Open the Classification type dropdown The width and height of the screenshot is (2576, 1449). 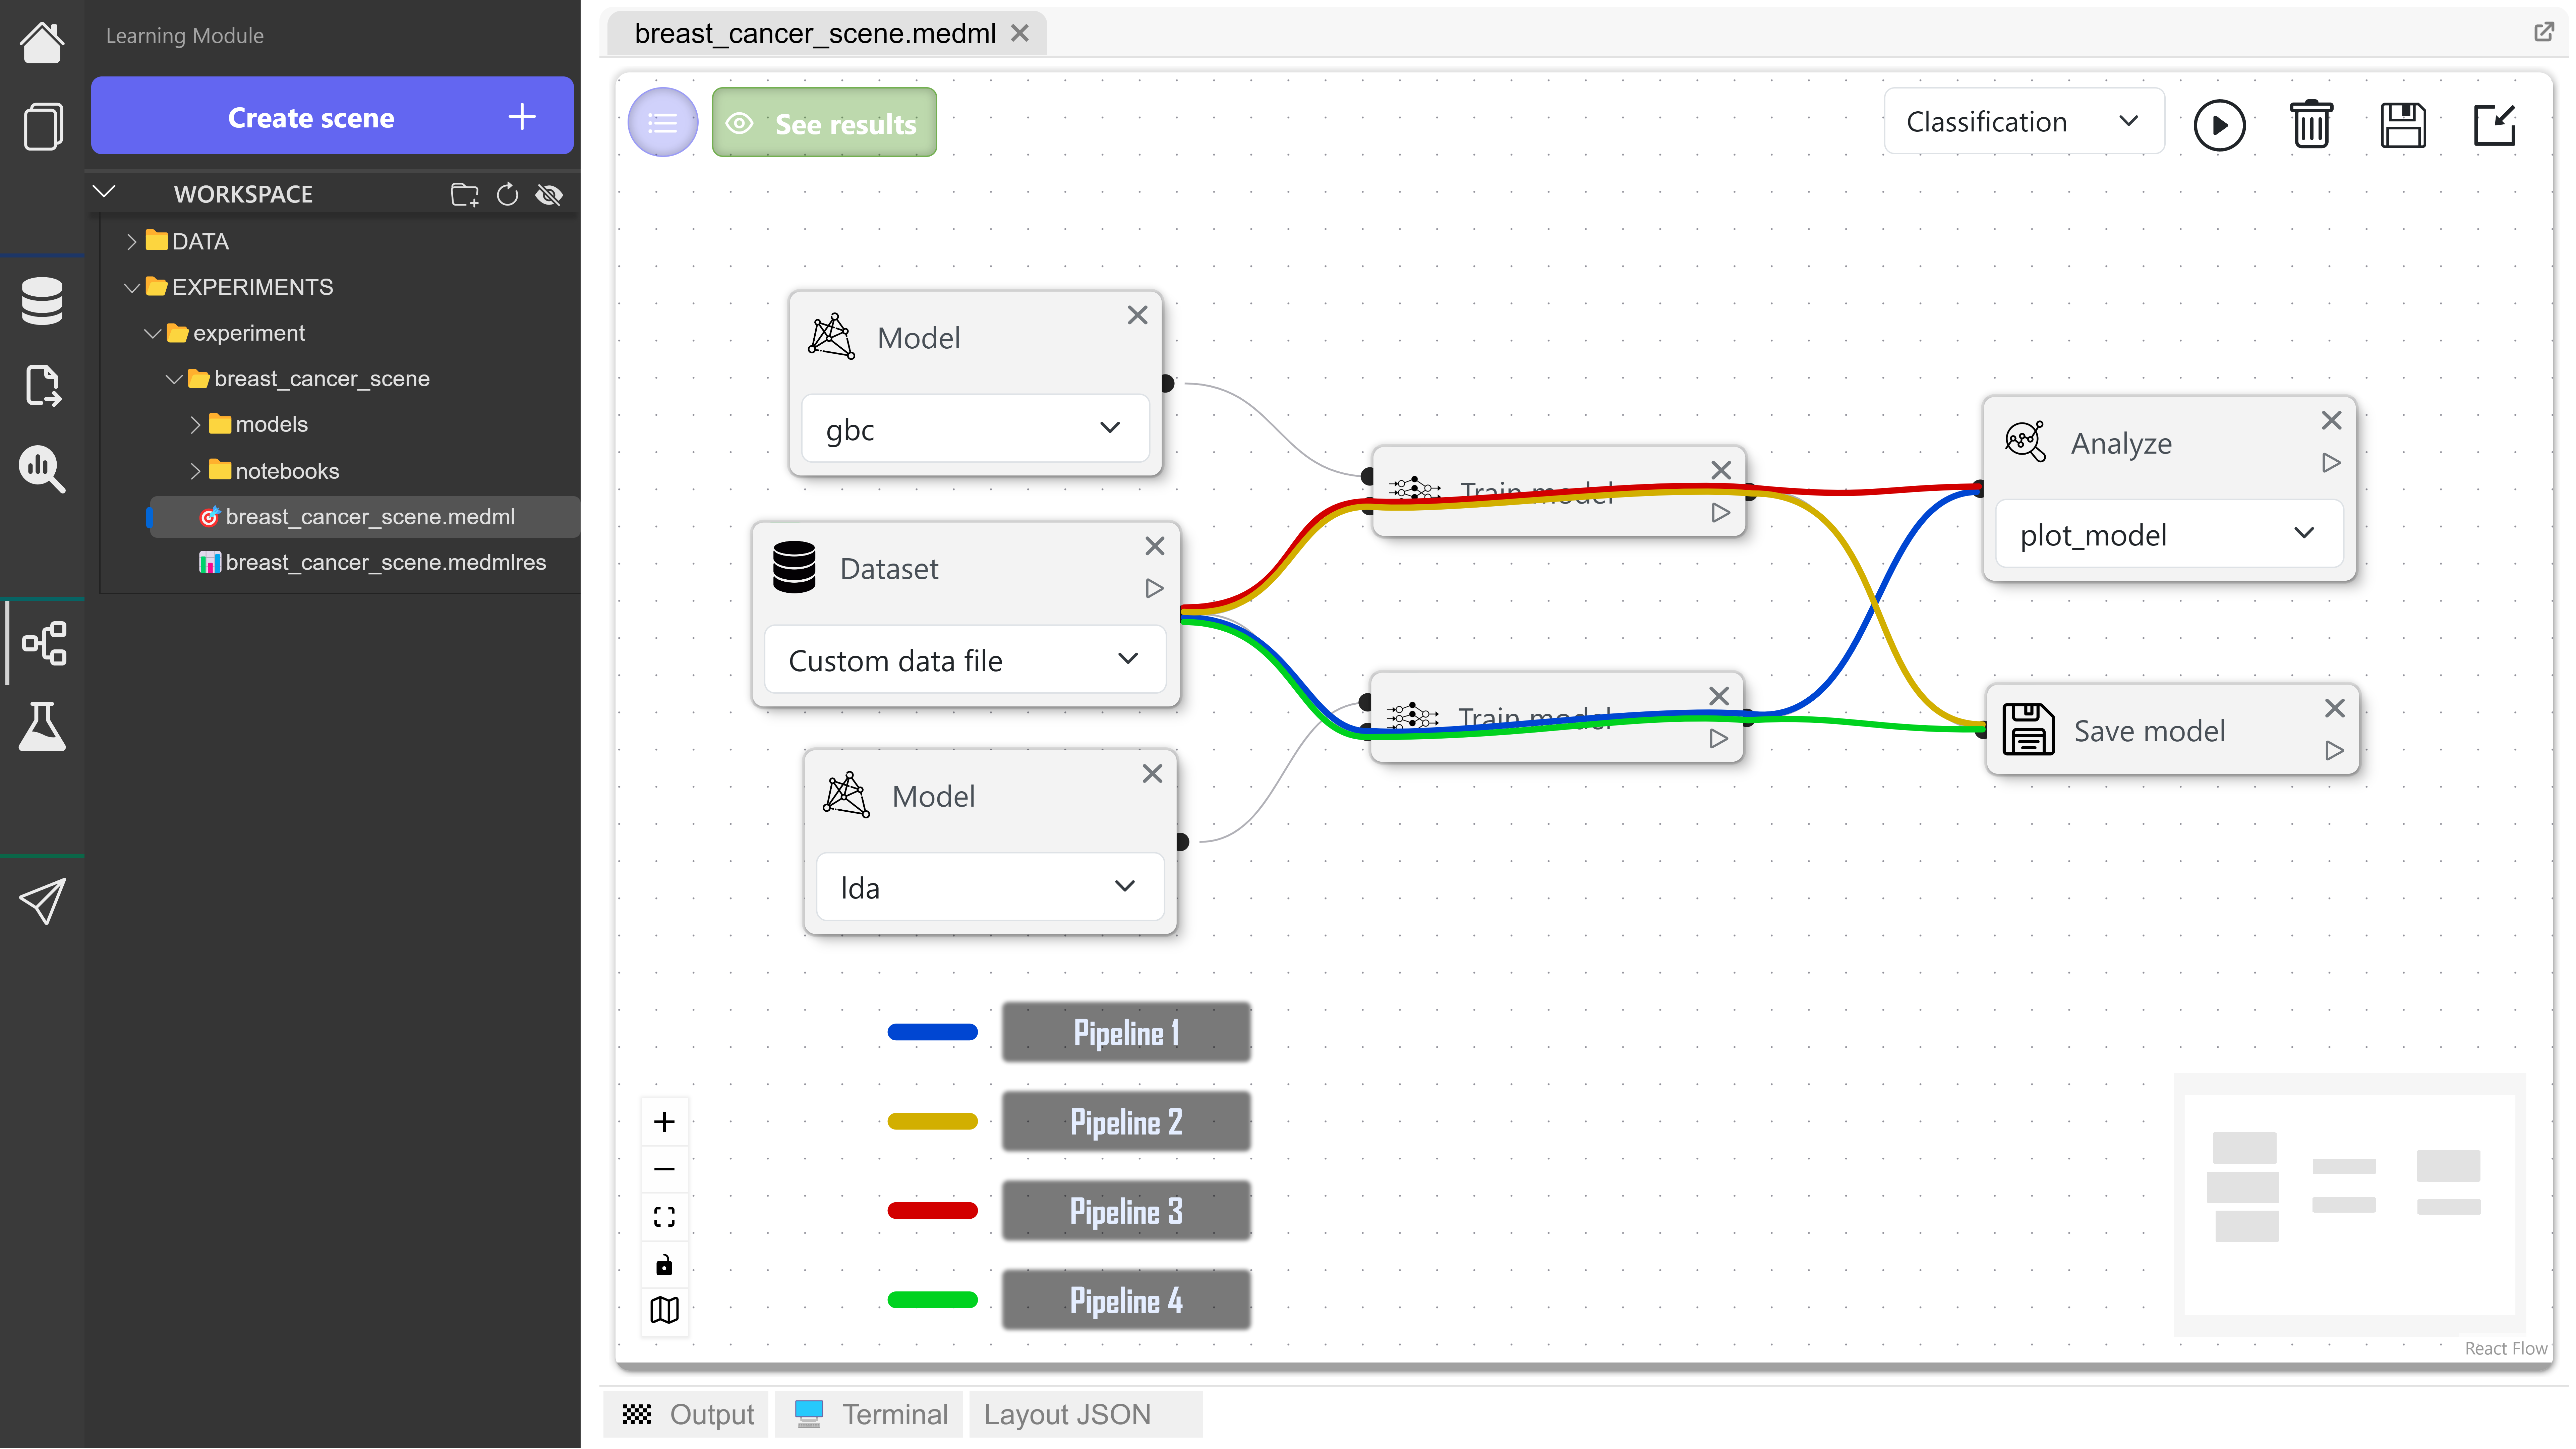[x=2024, y=121]
